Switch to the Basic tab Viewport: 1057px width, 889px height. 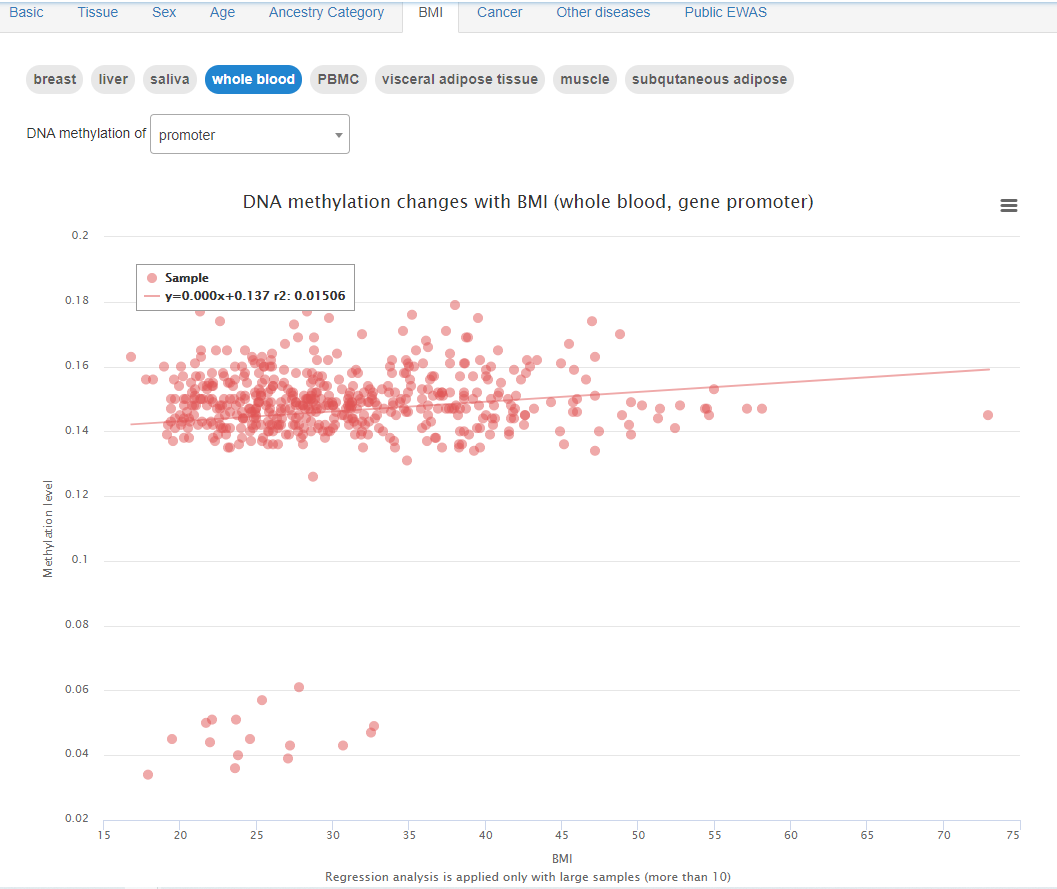(26, 12)
